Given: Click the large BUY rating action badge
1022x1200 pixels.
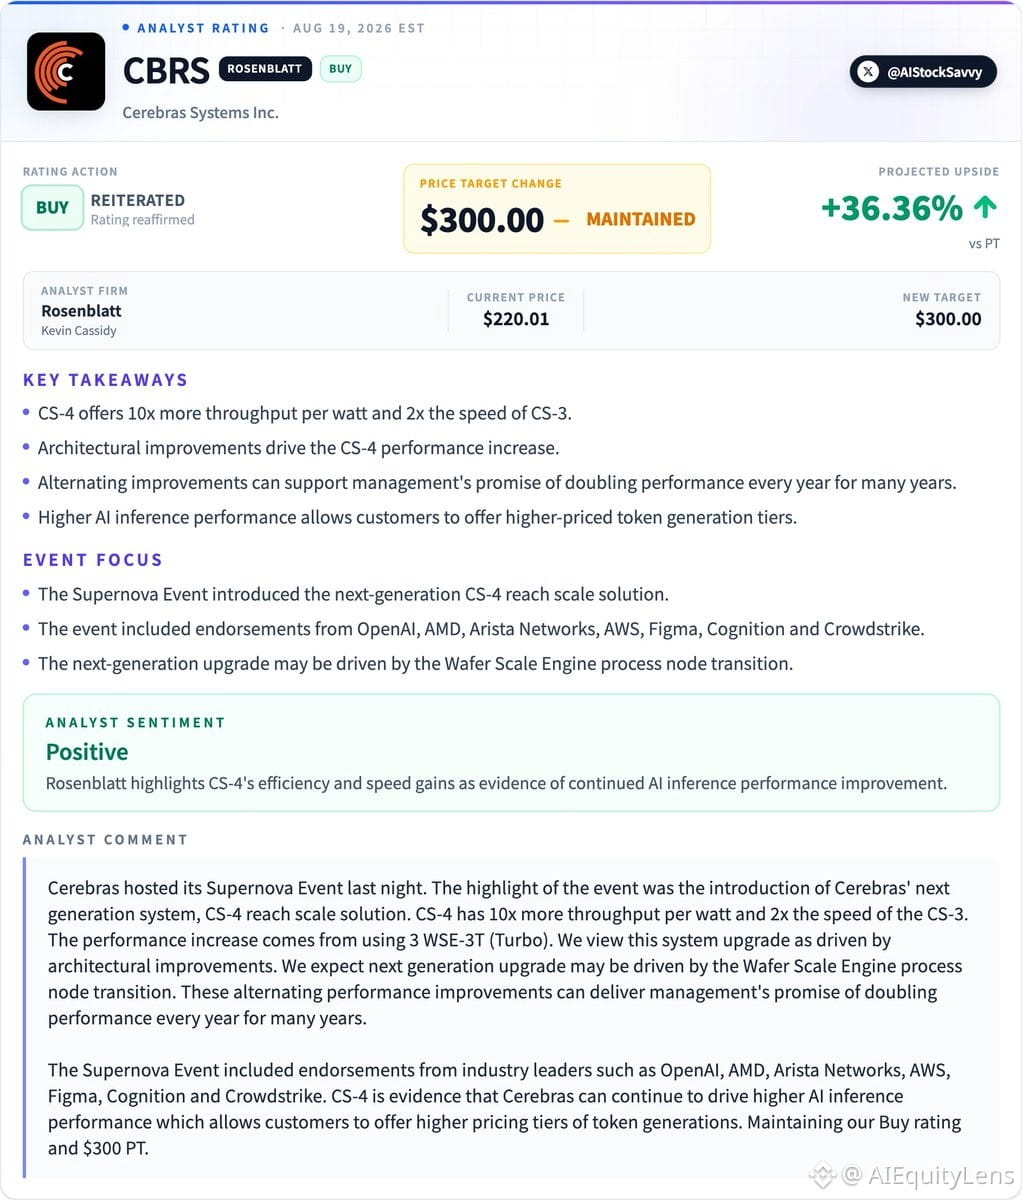Looking at the screenshot, I should (52, 208).
